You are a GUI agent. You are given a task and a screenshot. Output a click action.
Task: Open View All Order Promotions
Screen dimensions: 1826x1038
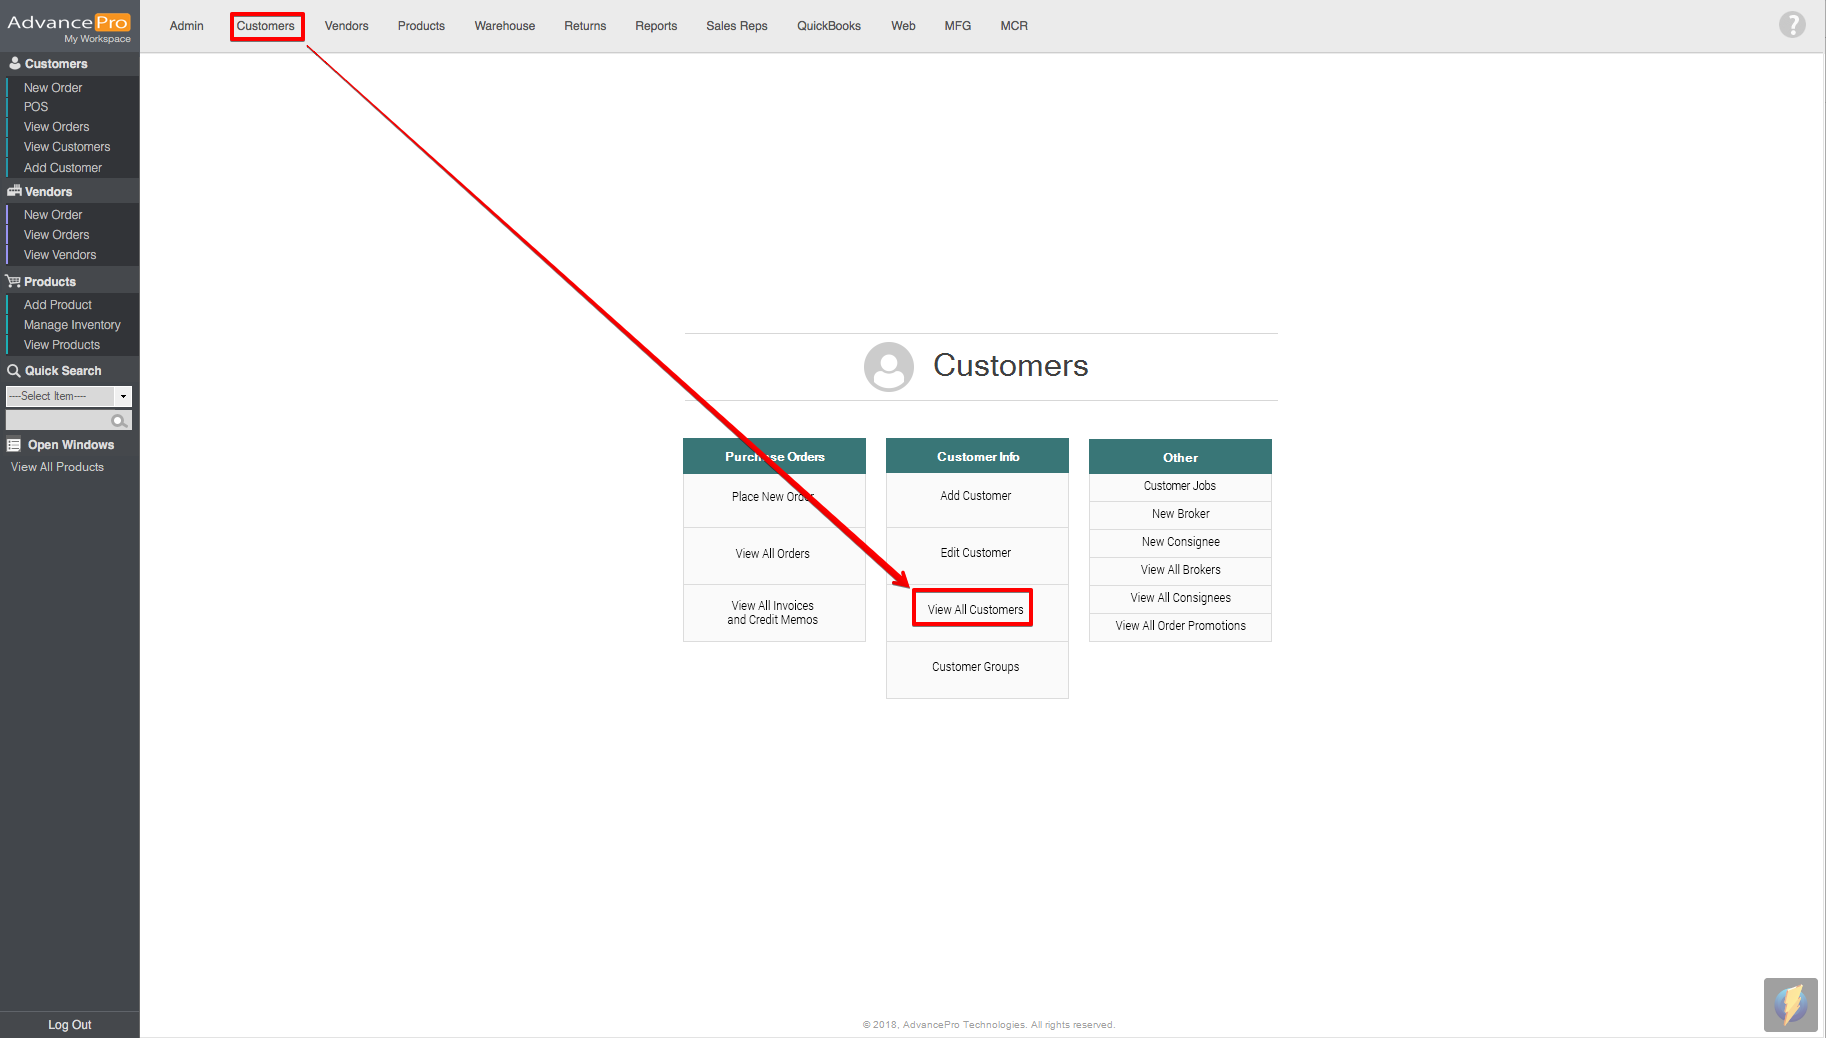[1180, 626]
